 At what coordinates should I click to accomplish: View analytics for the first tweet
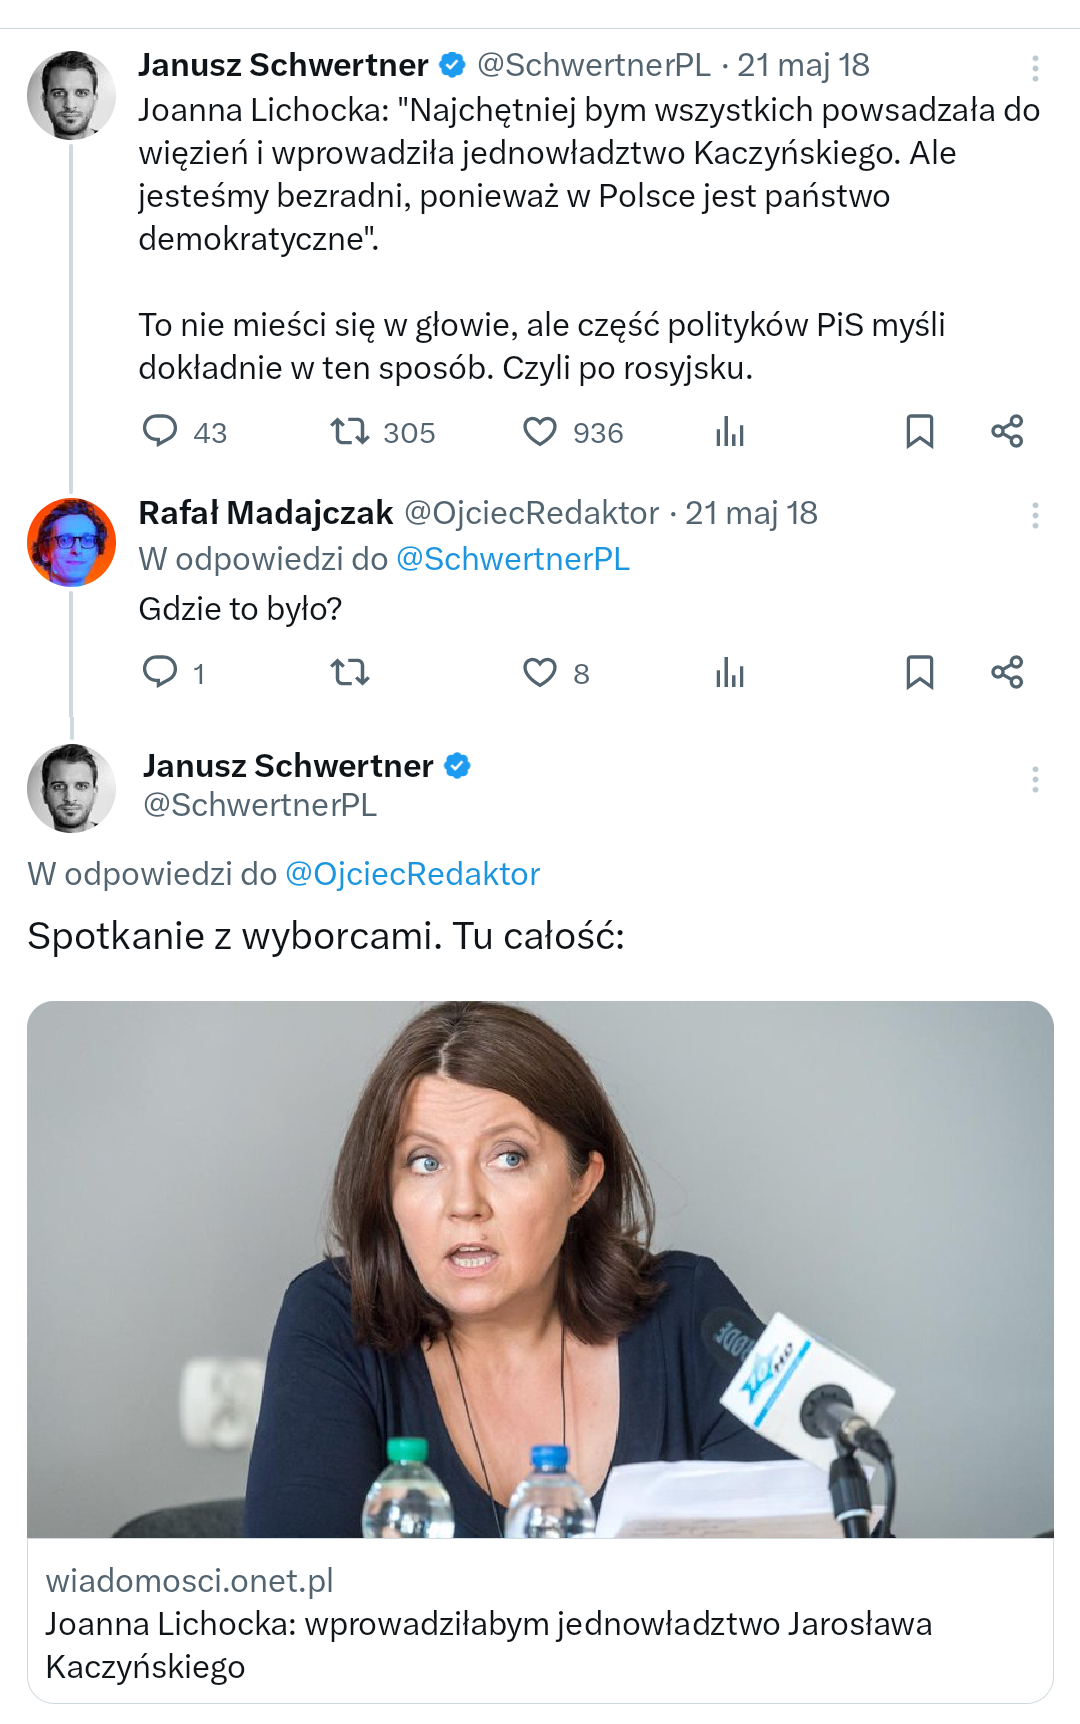pyautogui.click(x=730, y=432)
